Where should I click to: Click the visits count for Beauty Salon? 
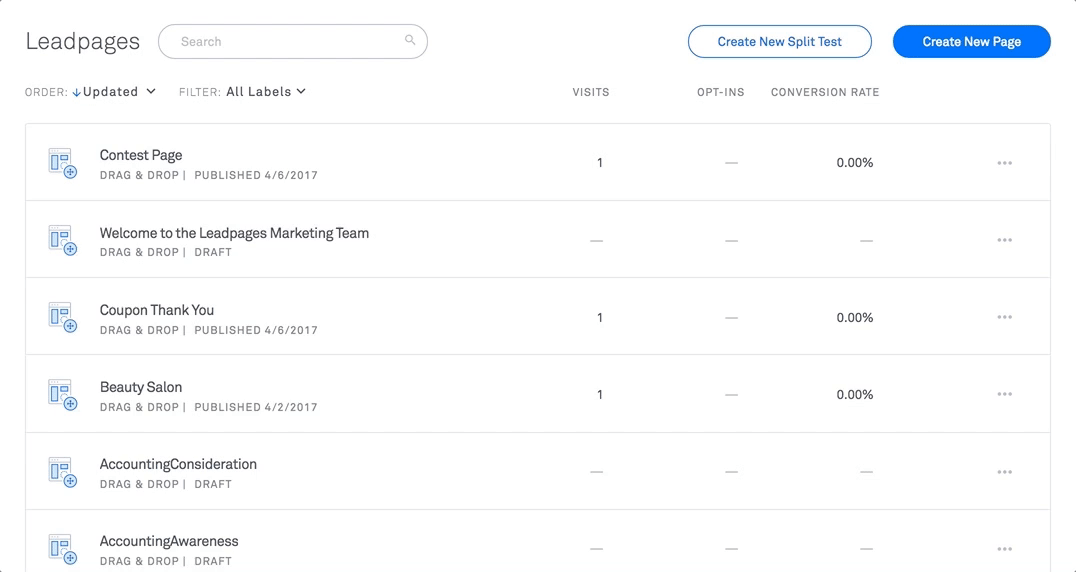600,395
